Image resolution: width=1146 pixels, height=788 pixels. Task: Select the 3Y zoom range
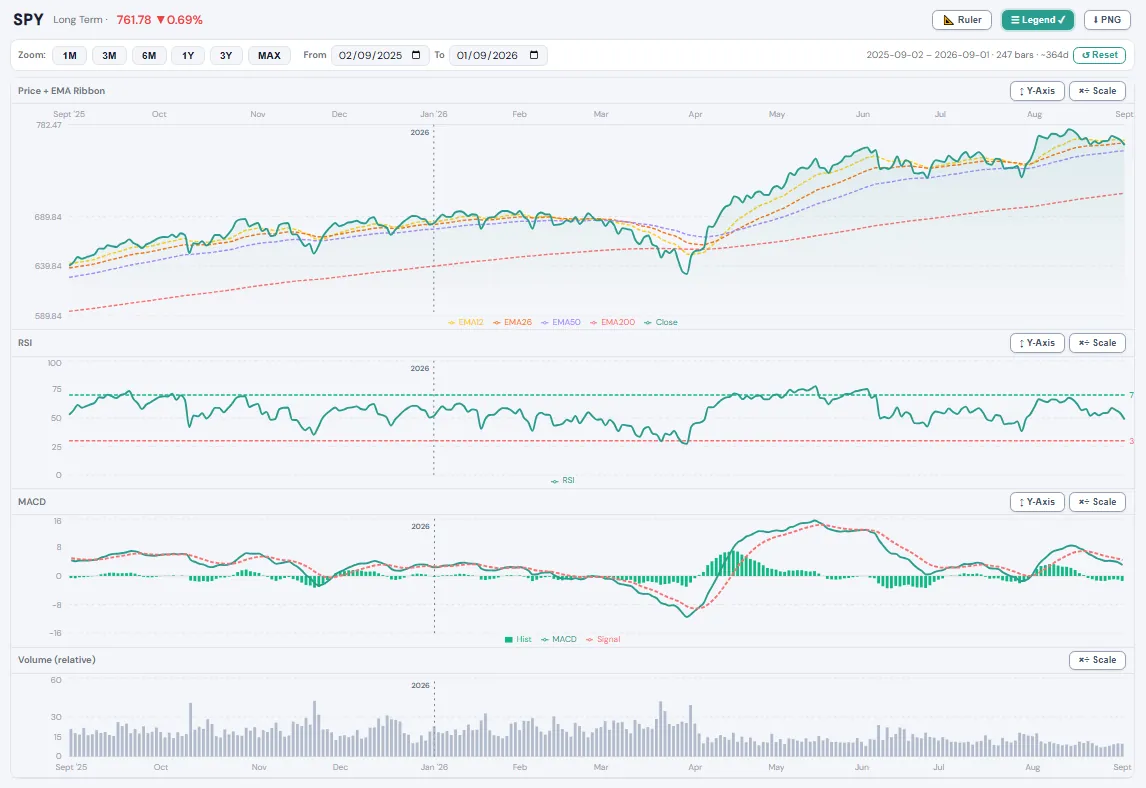point(226,56)
